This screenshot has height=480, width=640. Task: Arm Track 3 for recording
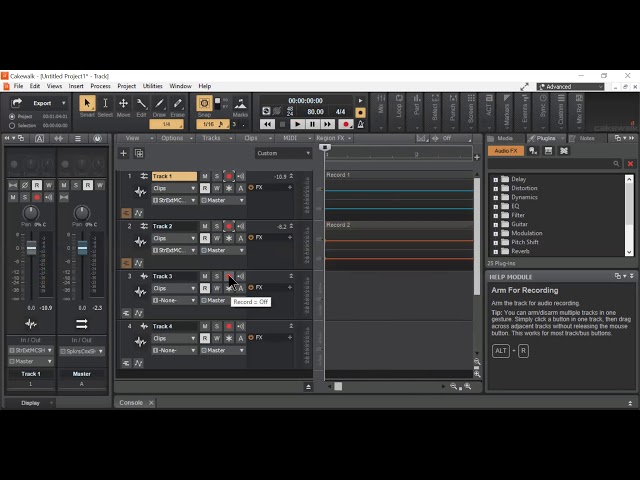click(x=229, y=276)
